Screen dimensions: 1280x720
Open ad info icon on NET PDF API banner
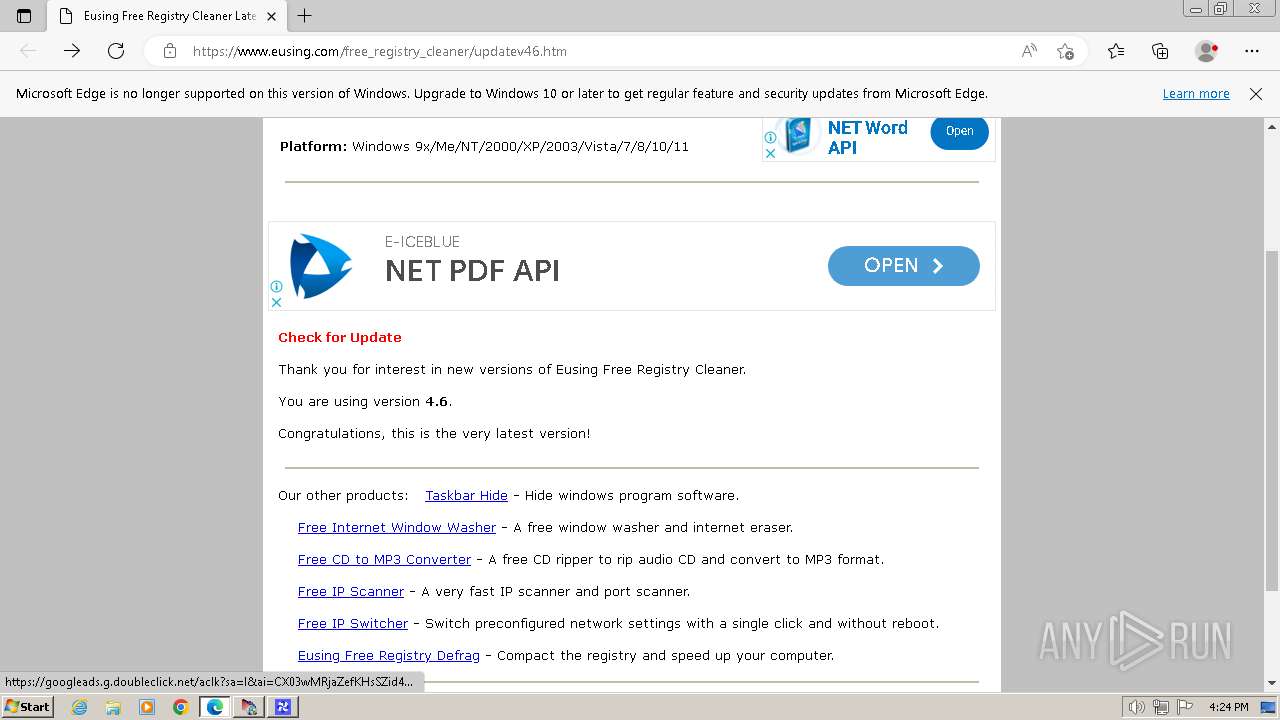point(276,287)
